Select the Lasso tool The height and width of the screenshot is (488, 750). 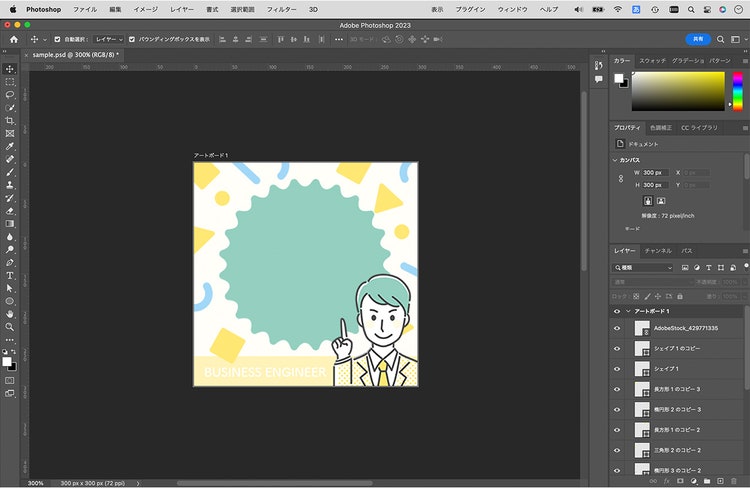[x=10, y=95]
